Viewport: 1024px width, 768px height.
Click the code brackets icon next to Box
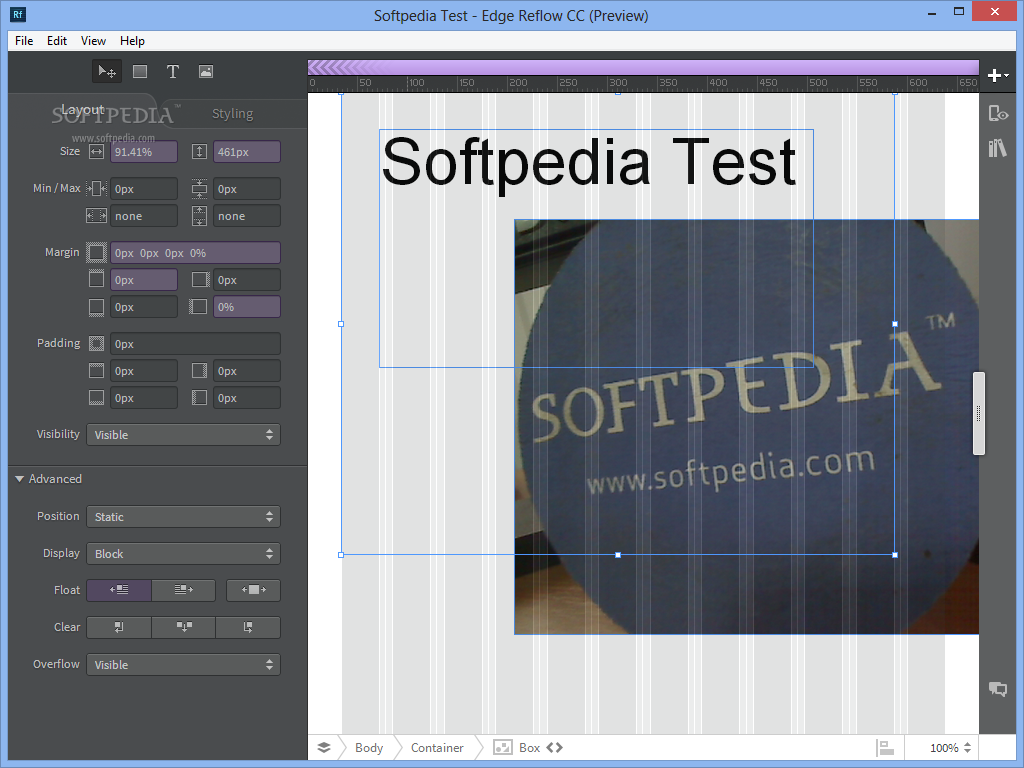pyautogui.click(x=554, y=747)
